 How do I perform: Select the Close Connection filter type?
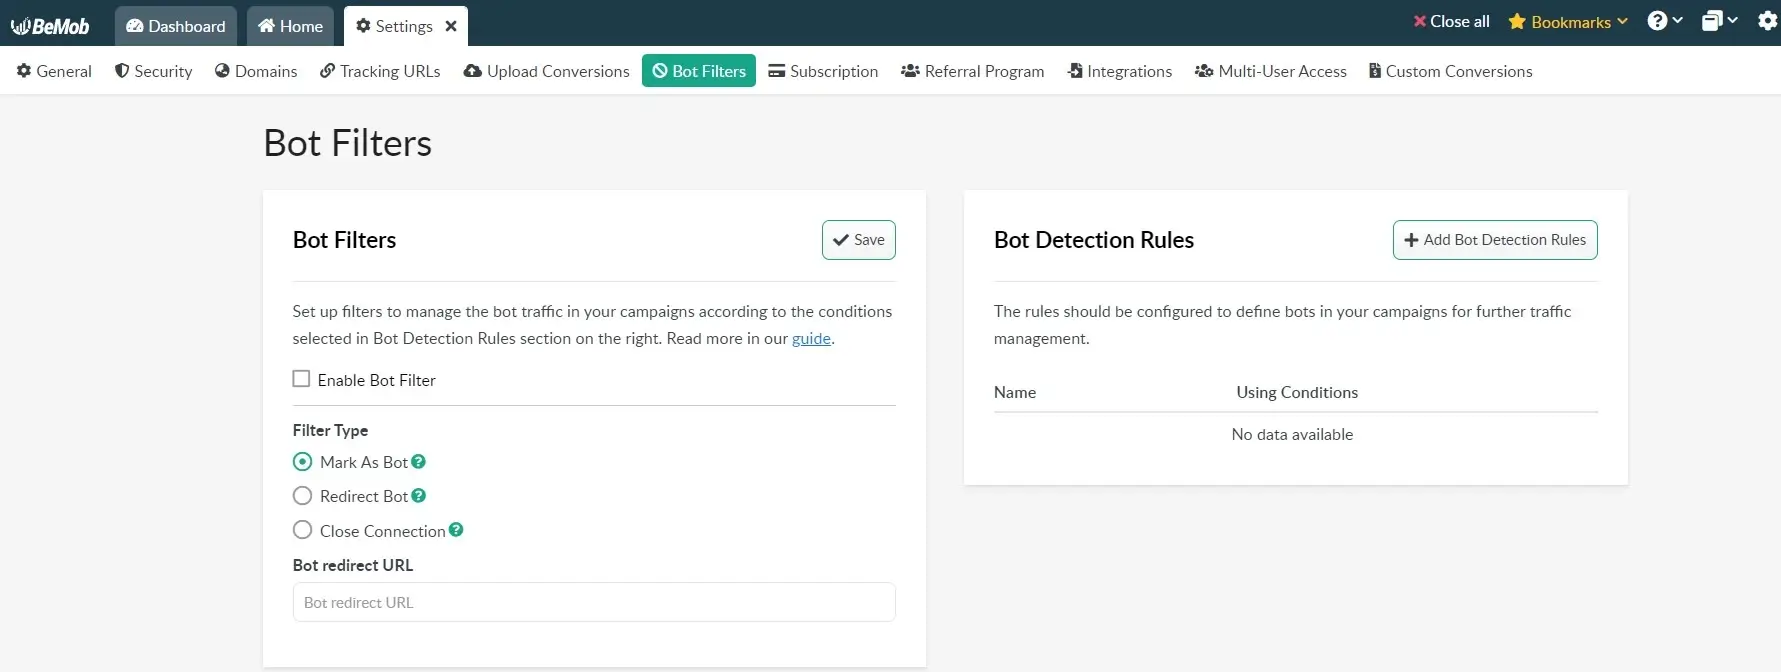click(x=302, y=530)
